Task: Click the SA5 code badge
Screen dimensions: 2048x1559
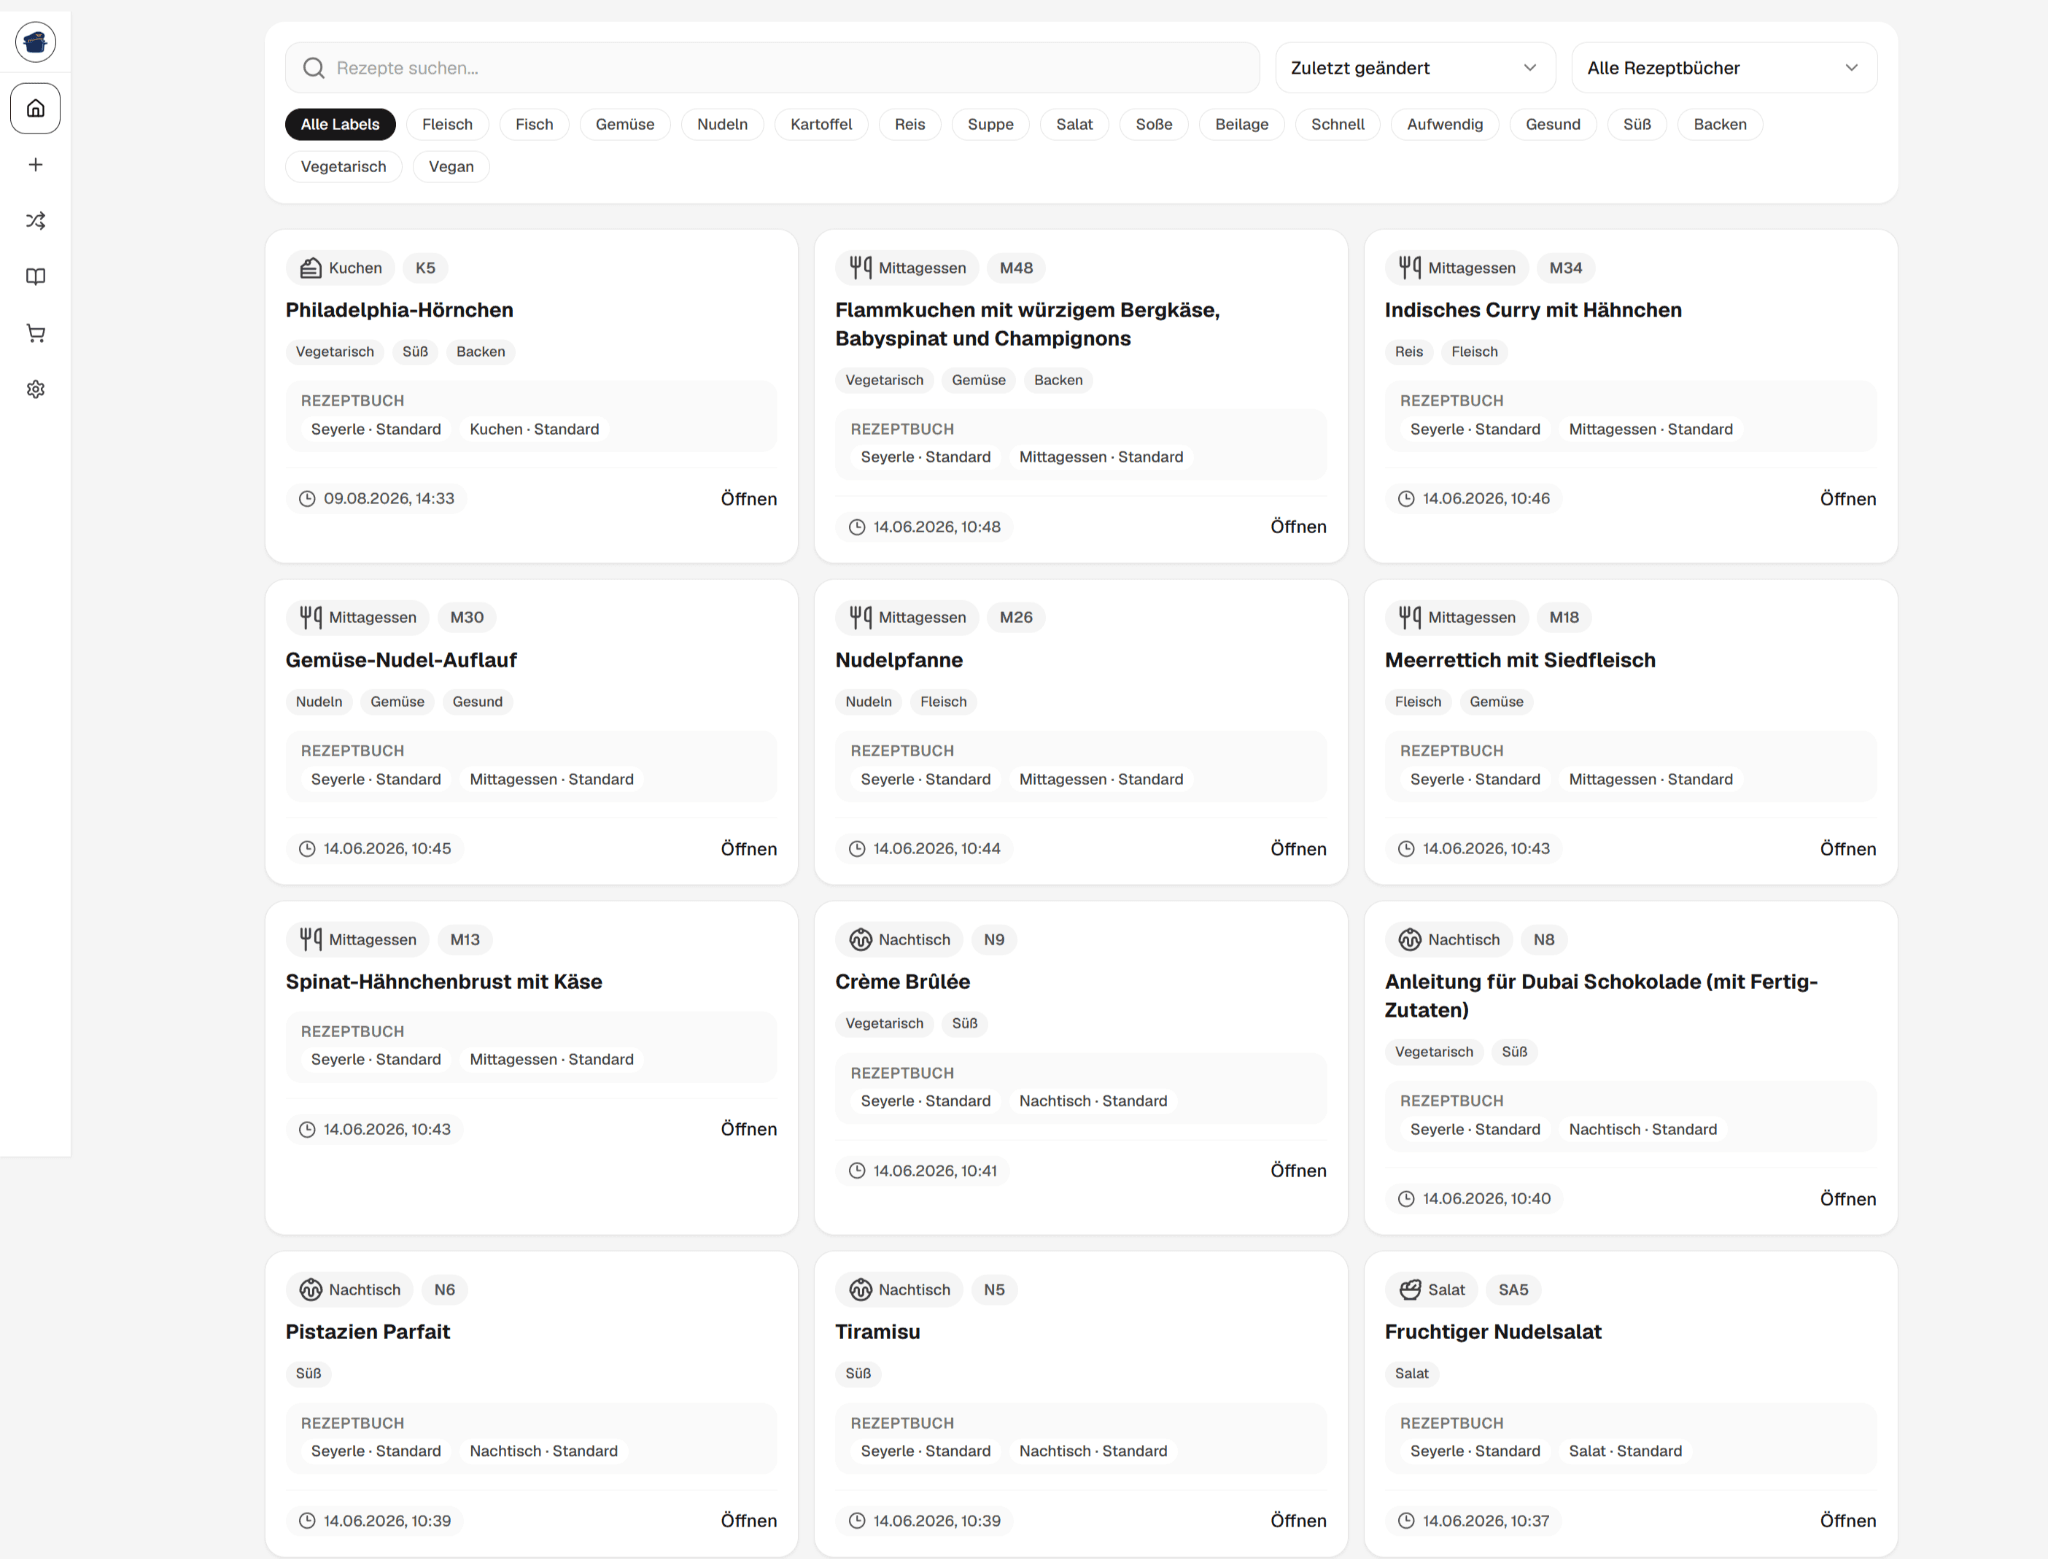Action: coord(1513,1290)
